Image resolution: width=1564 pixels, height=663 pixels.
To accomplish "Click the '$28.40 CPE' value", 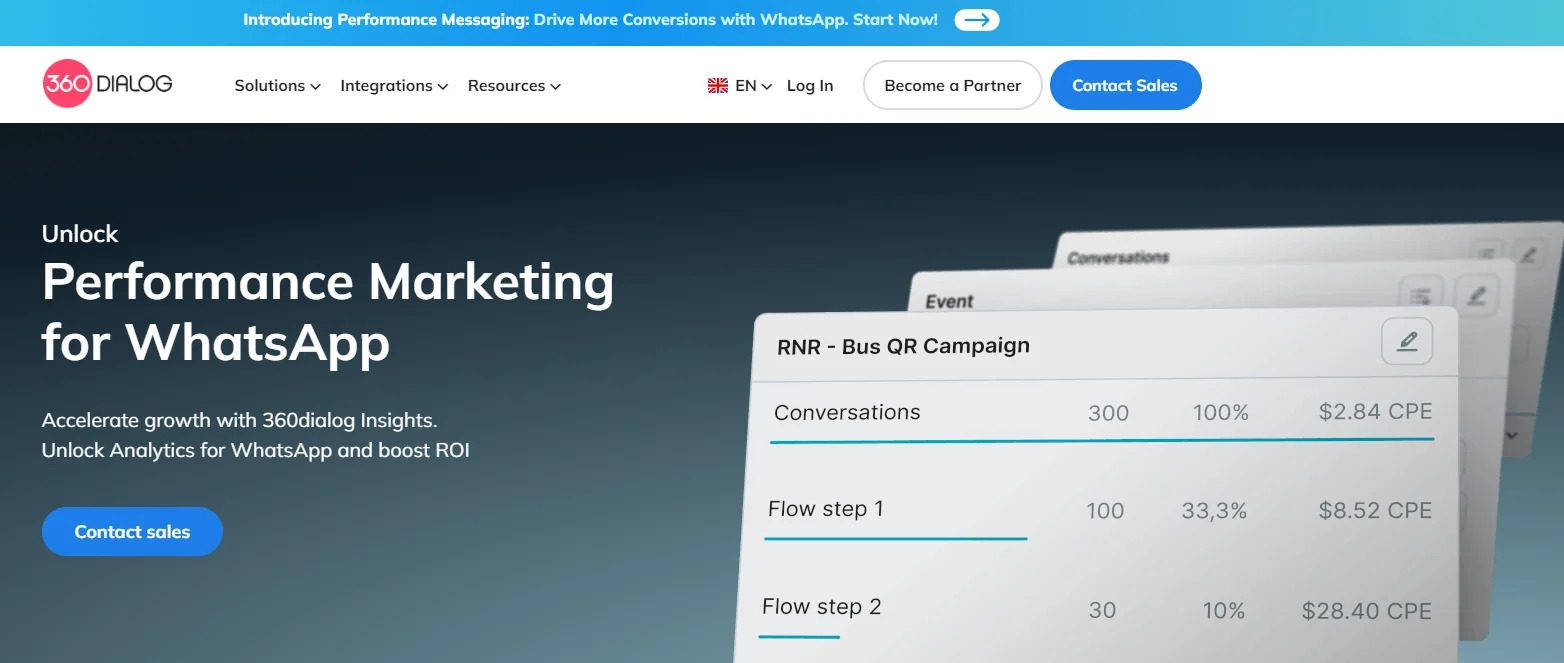I will [1367, 611].
